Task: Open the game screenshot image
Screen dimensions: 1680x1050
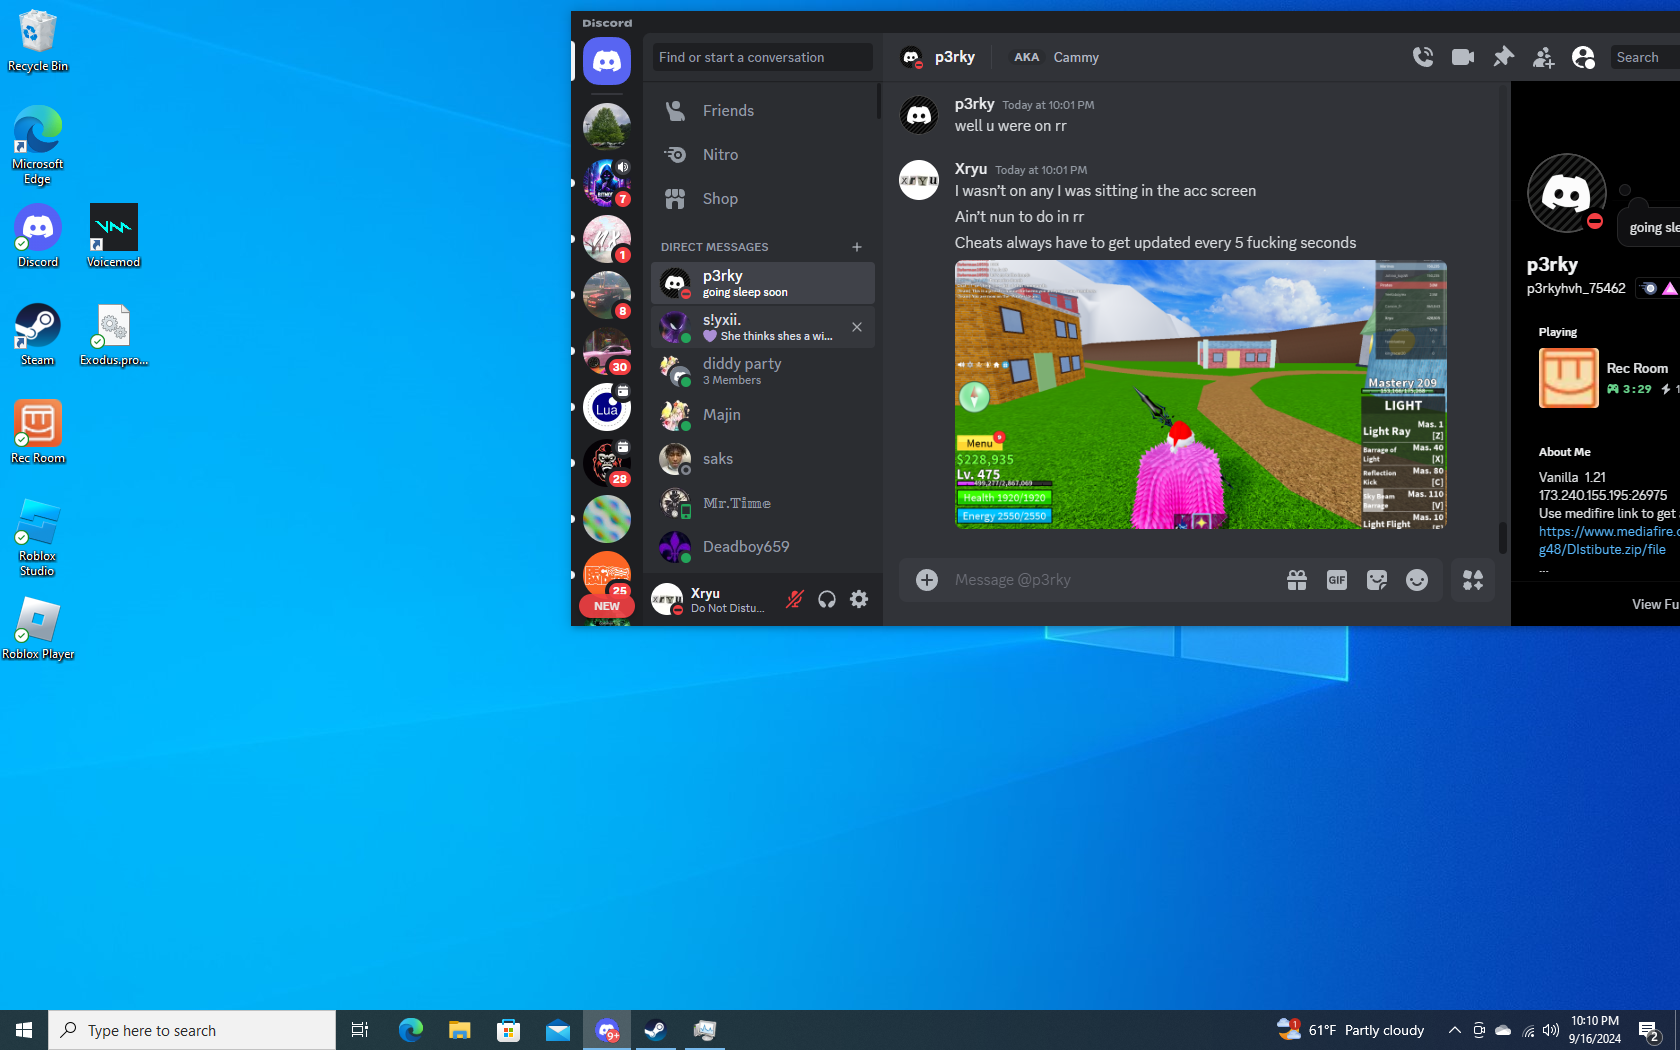Action: pos(1201,395)
